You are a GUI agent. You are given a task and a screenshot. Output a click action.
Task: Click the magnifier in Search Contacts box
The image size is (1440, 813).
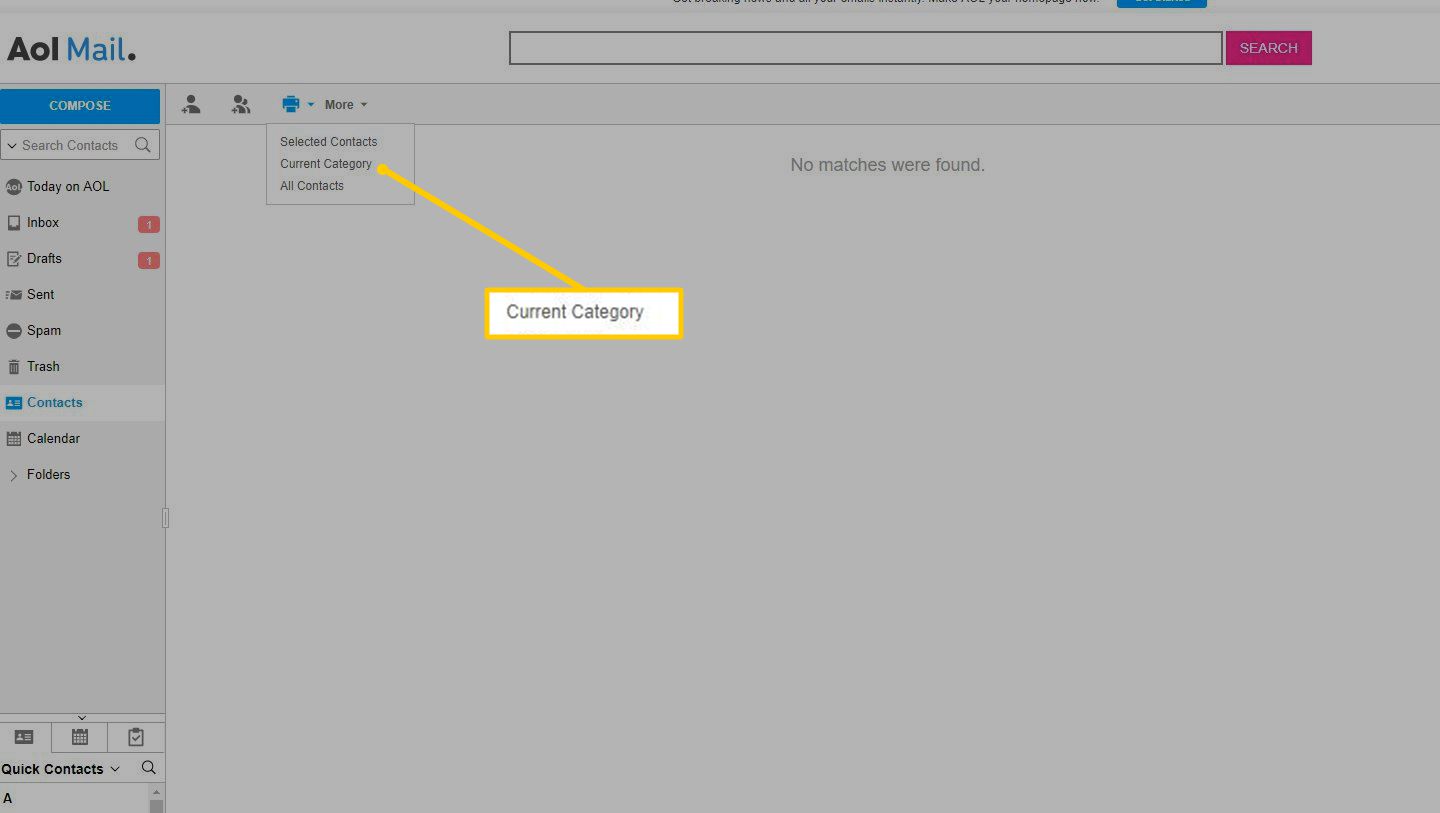(x=143, y=145)
